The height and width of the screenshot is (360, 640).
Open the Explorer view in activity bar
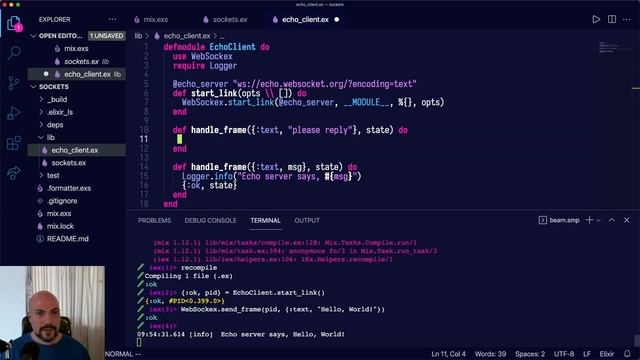[x=14, y=24]
